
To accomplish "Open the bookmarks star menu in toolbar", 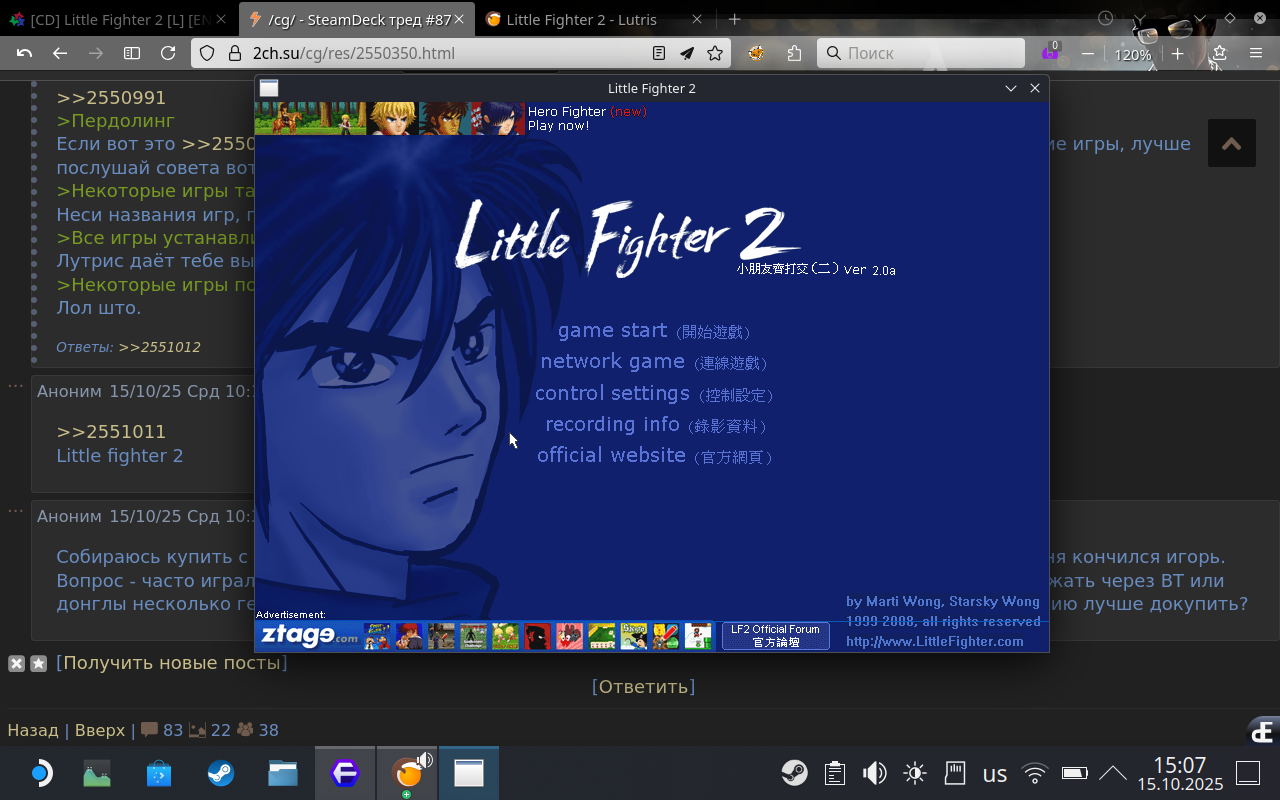I will click(1219, 53).
